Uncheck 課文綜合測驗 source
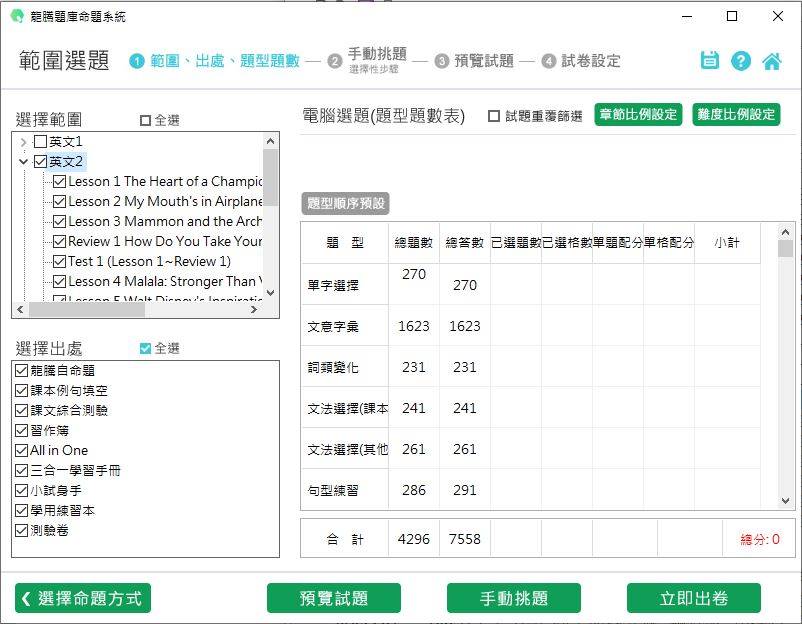Image resolution: width=802 pixels, height=624 pixels. [21, 411]
